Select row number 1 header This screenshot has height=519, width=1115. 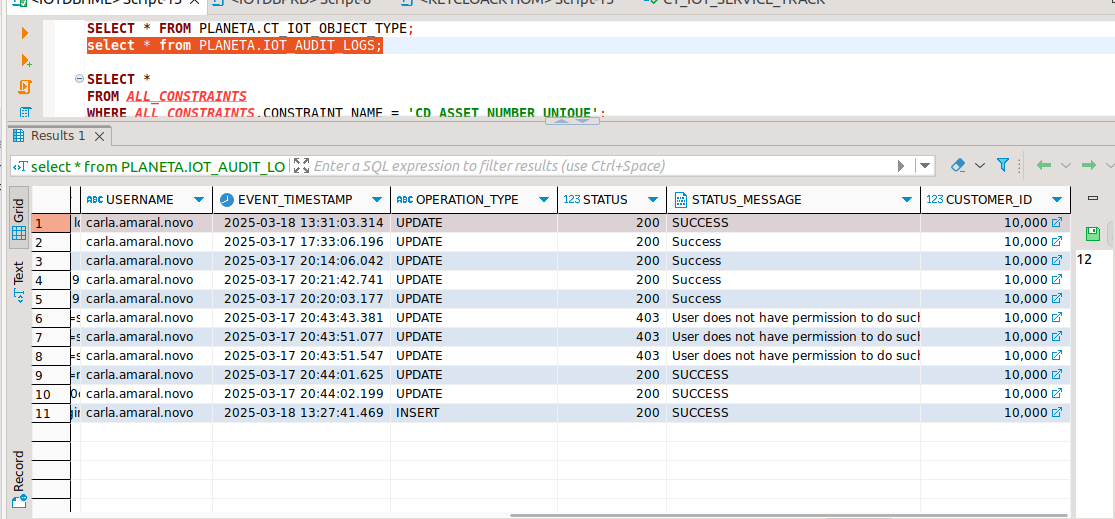[x=50, y=223]
